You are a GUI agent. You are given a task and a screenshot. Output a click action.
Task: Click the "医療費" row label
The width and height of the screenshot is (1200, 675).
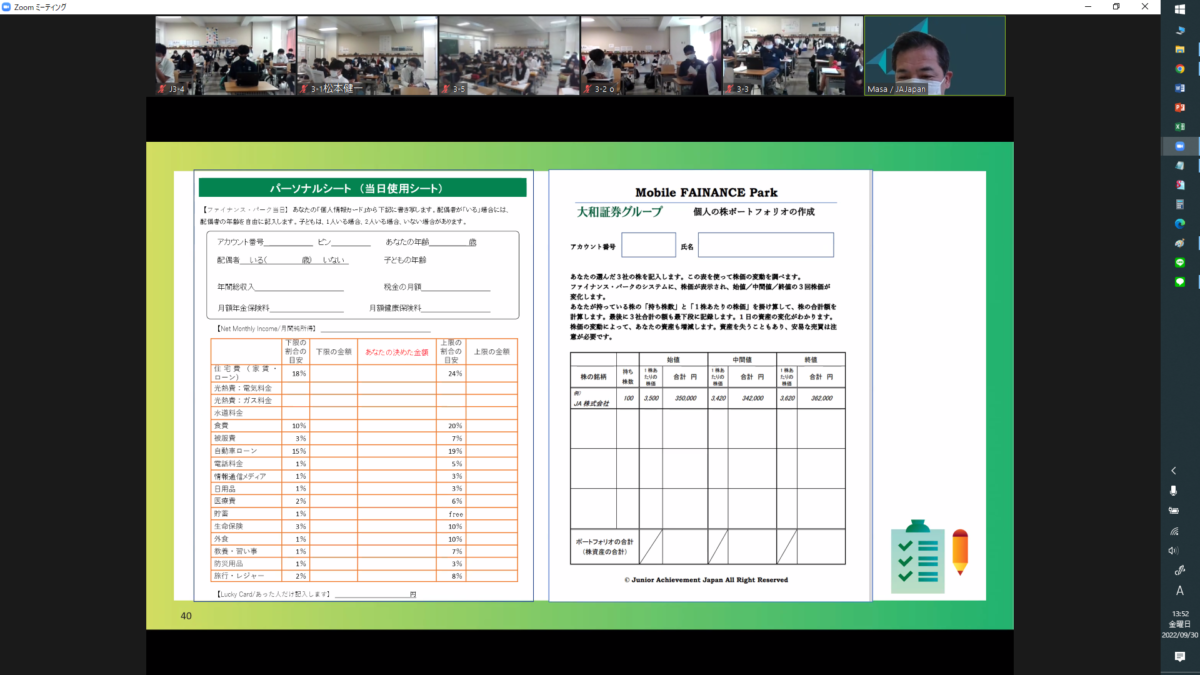[226, 501]
